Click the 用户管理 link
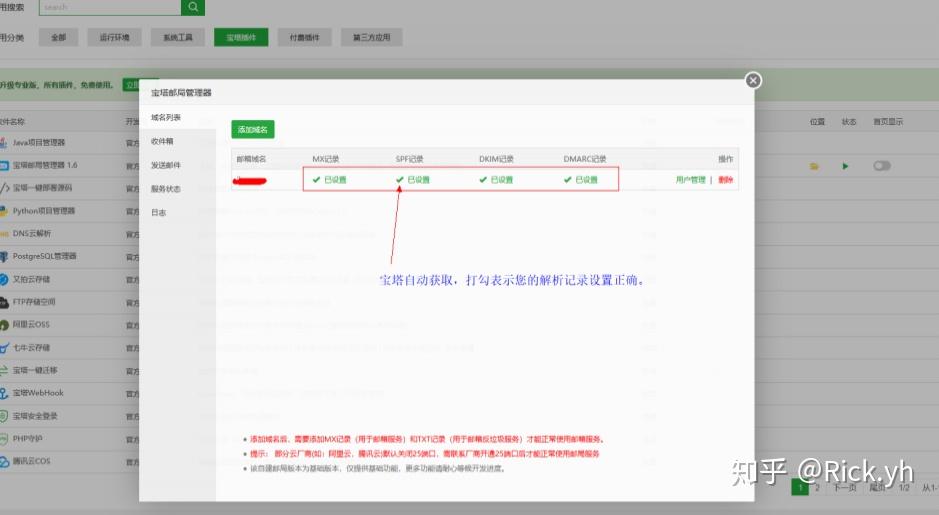This screenshot has width=939, height=515. (x=690, y=180)
